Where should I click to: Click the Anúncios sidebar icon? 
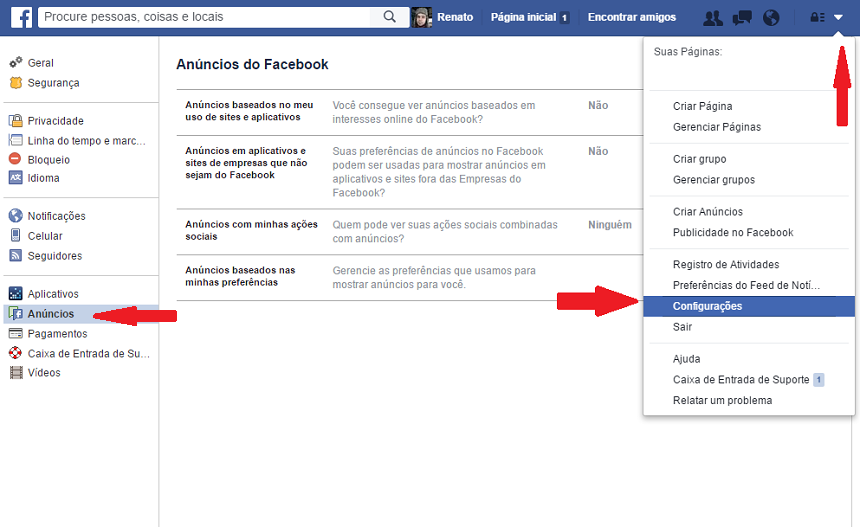tap(15, 314)
